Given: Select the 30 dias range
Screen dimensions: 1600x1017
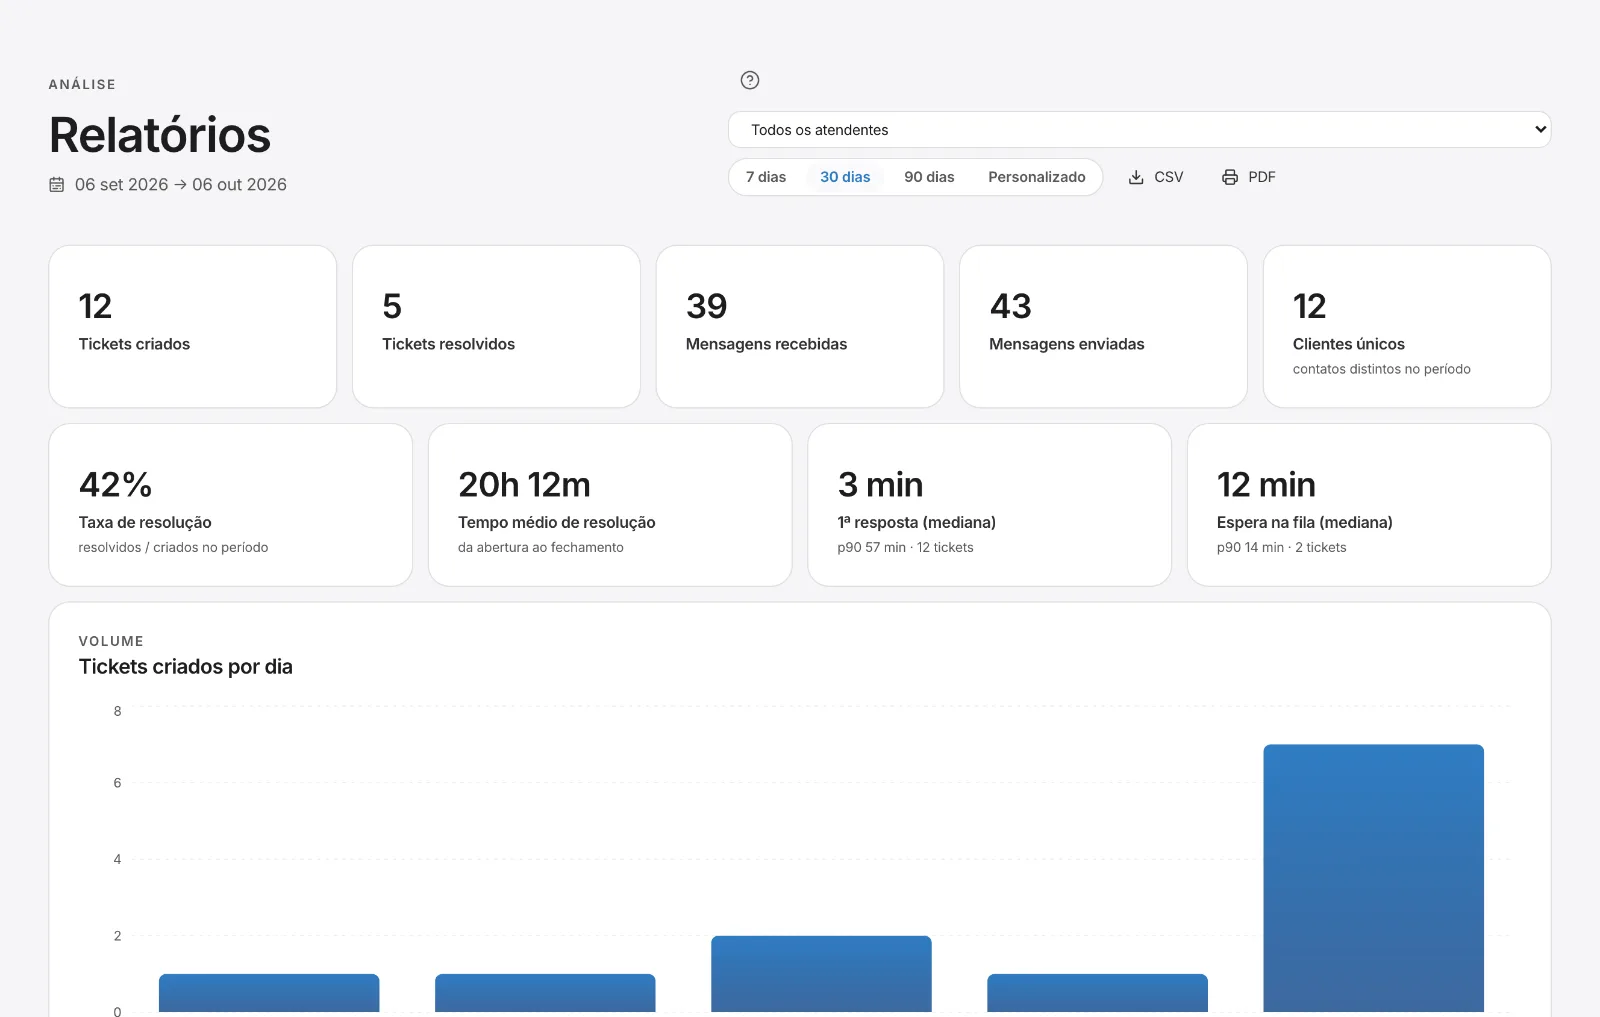Looking at the screenshot, I should (845, 177).
